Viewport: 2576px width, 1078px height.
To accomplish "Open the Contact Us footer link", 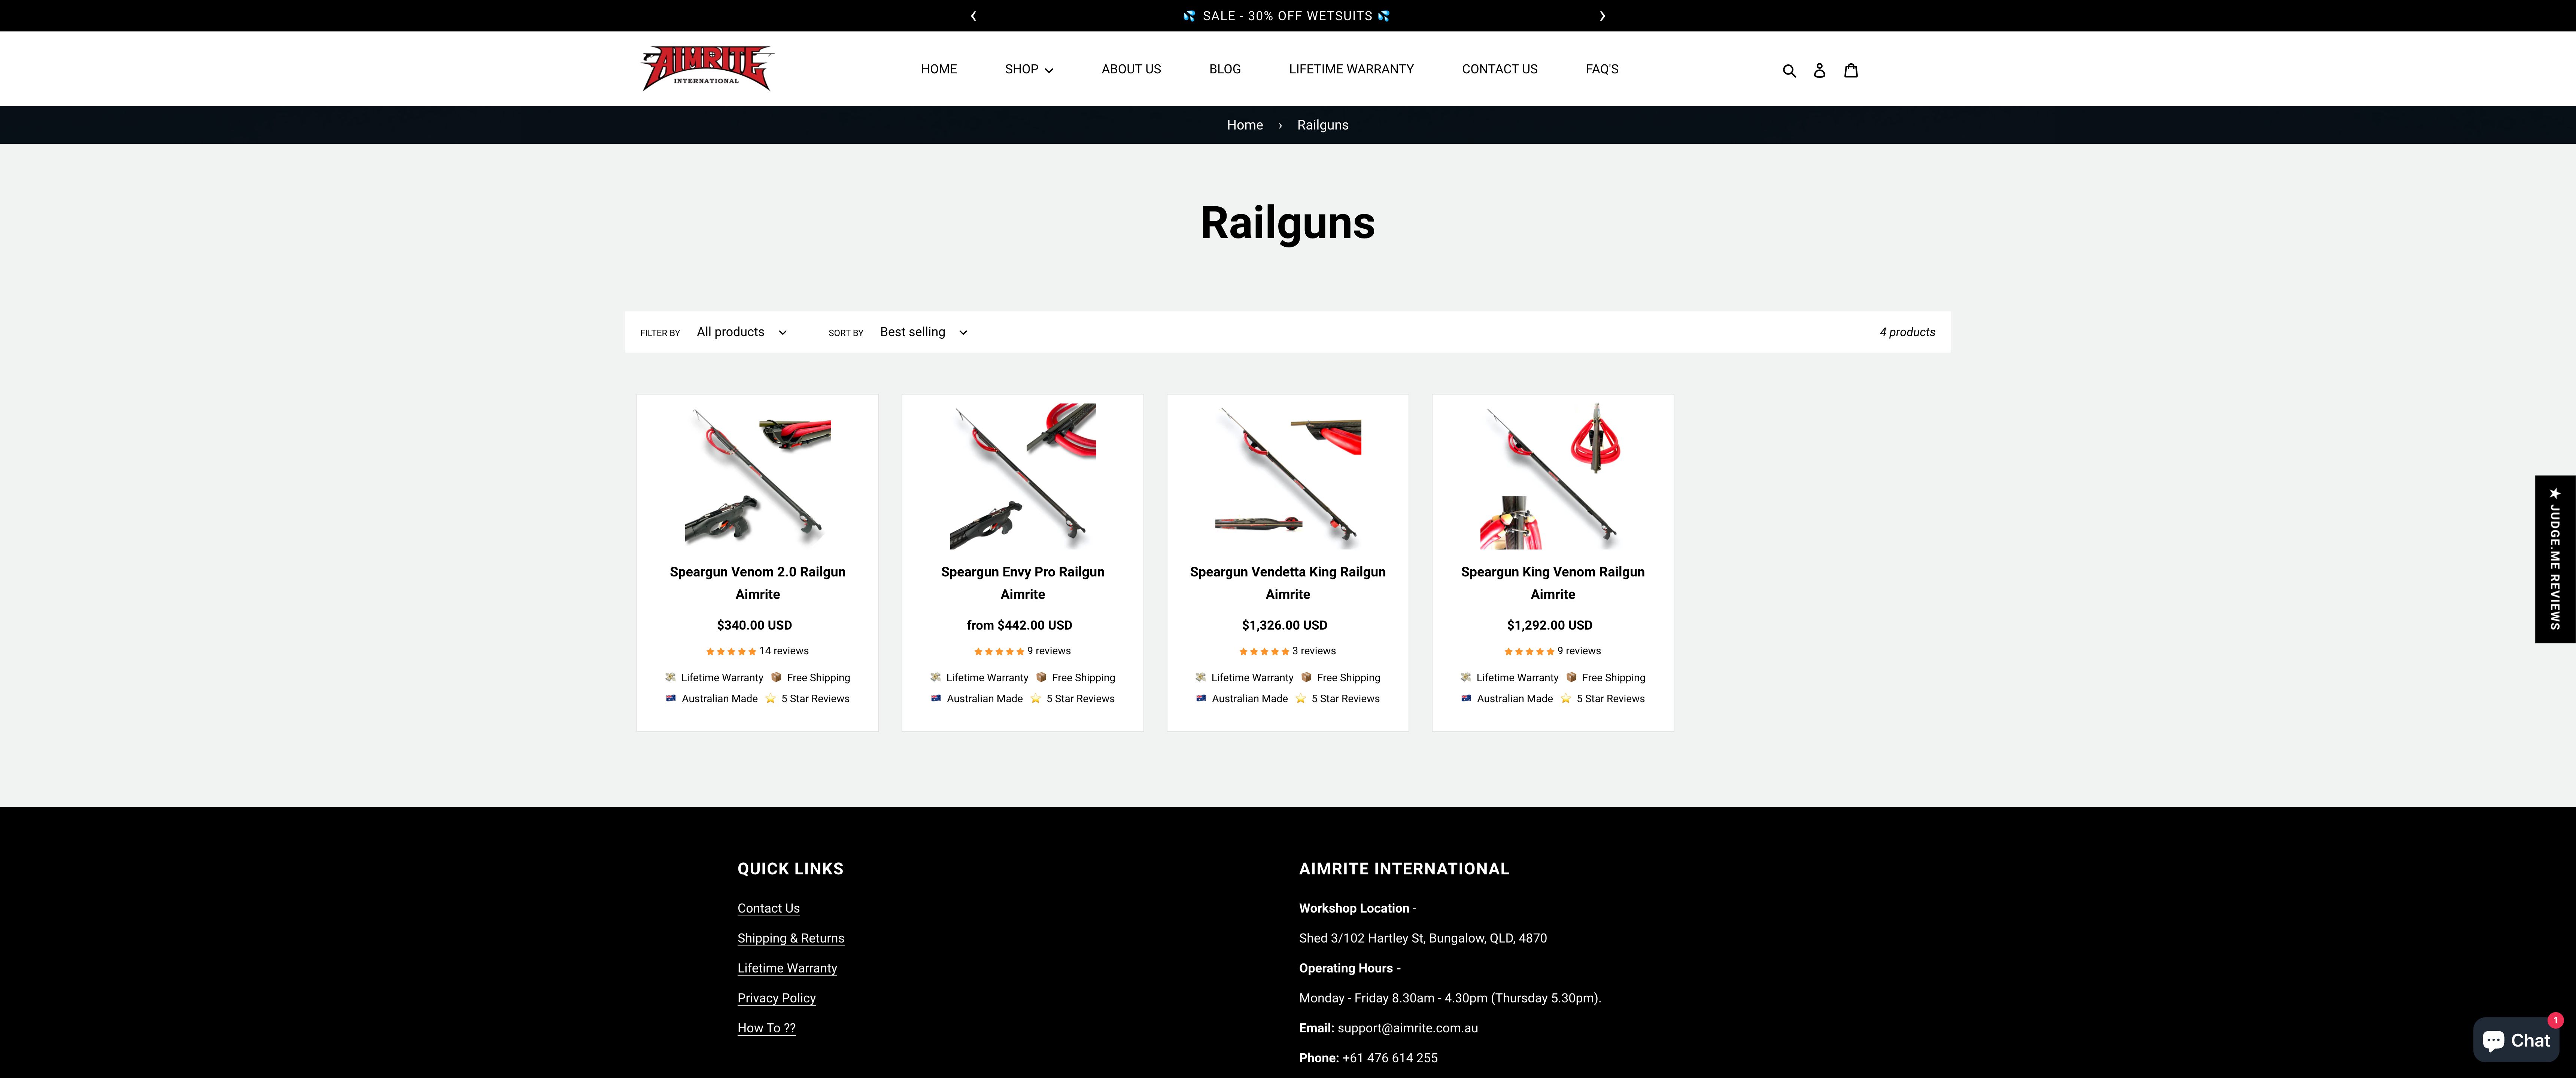I will click(x=768, y=908).
